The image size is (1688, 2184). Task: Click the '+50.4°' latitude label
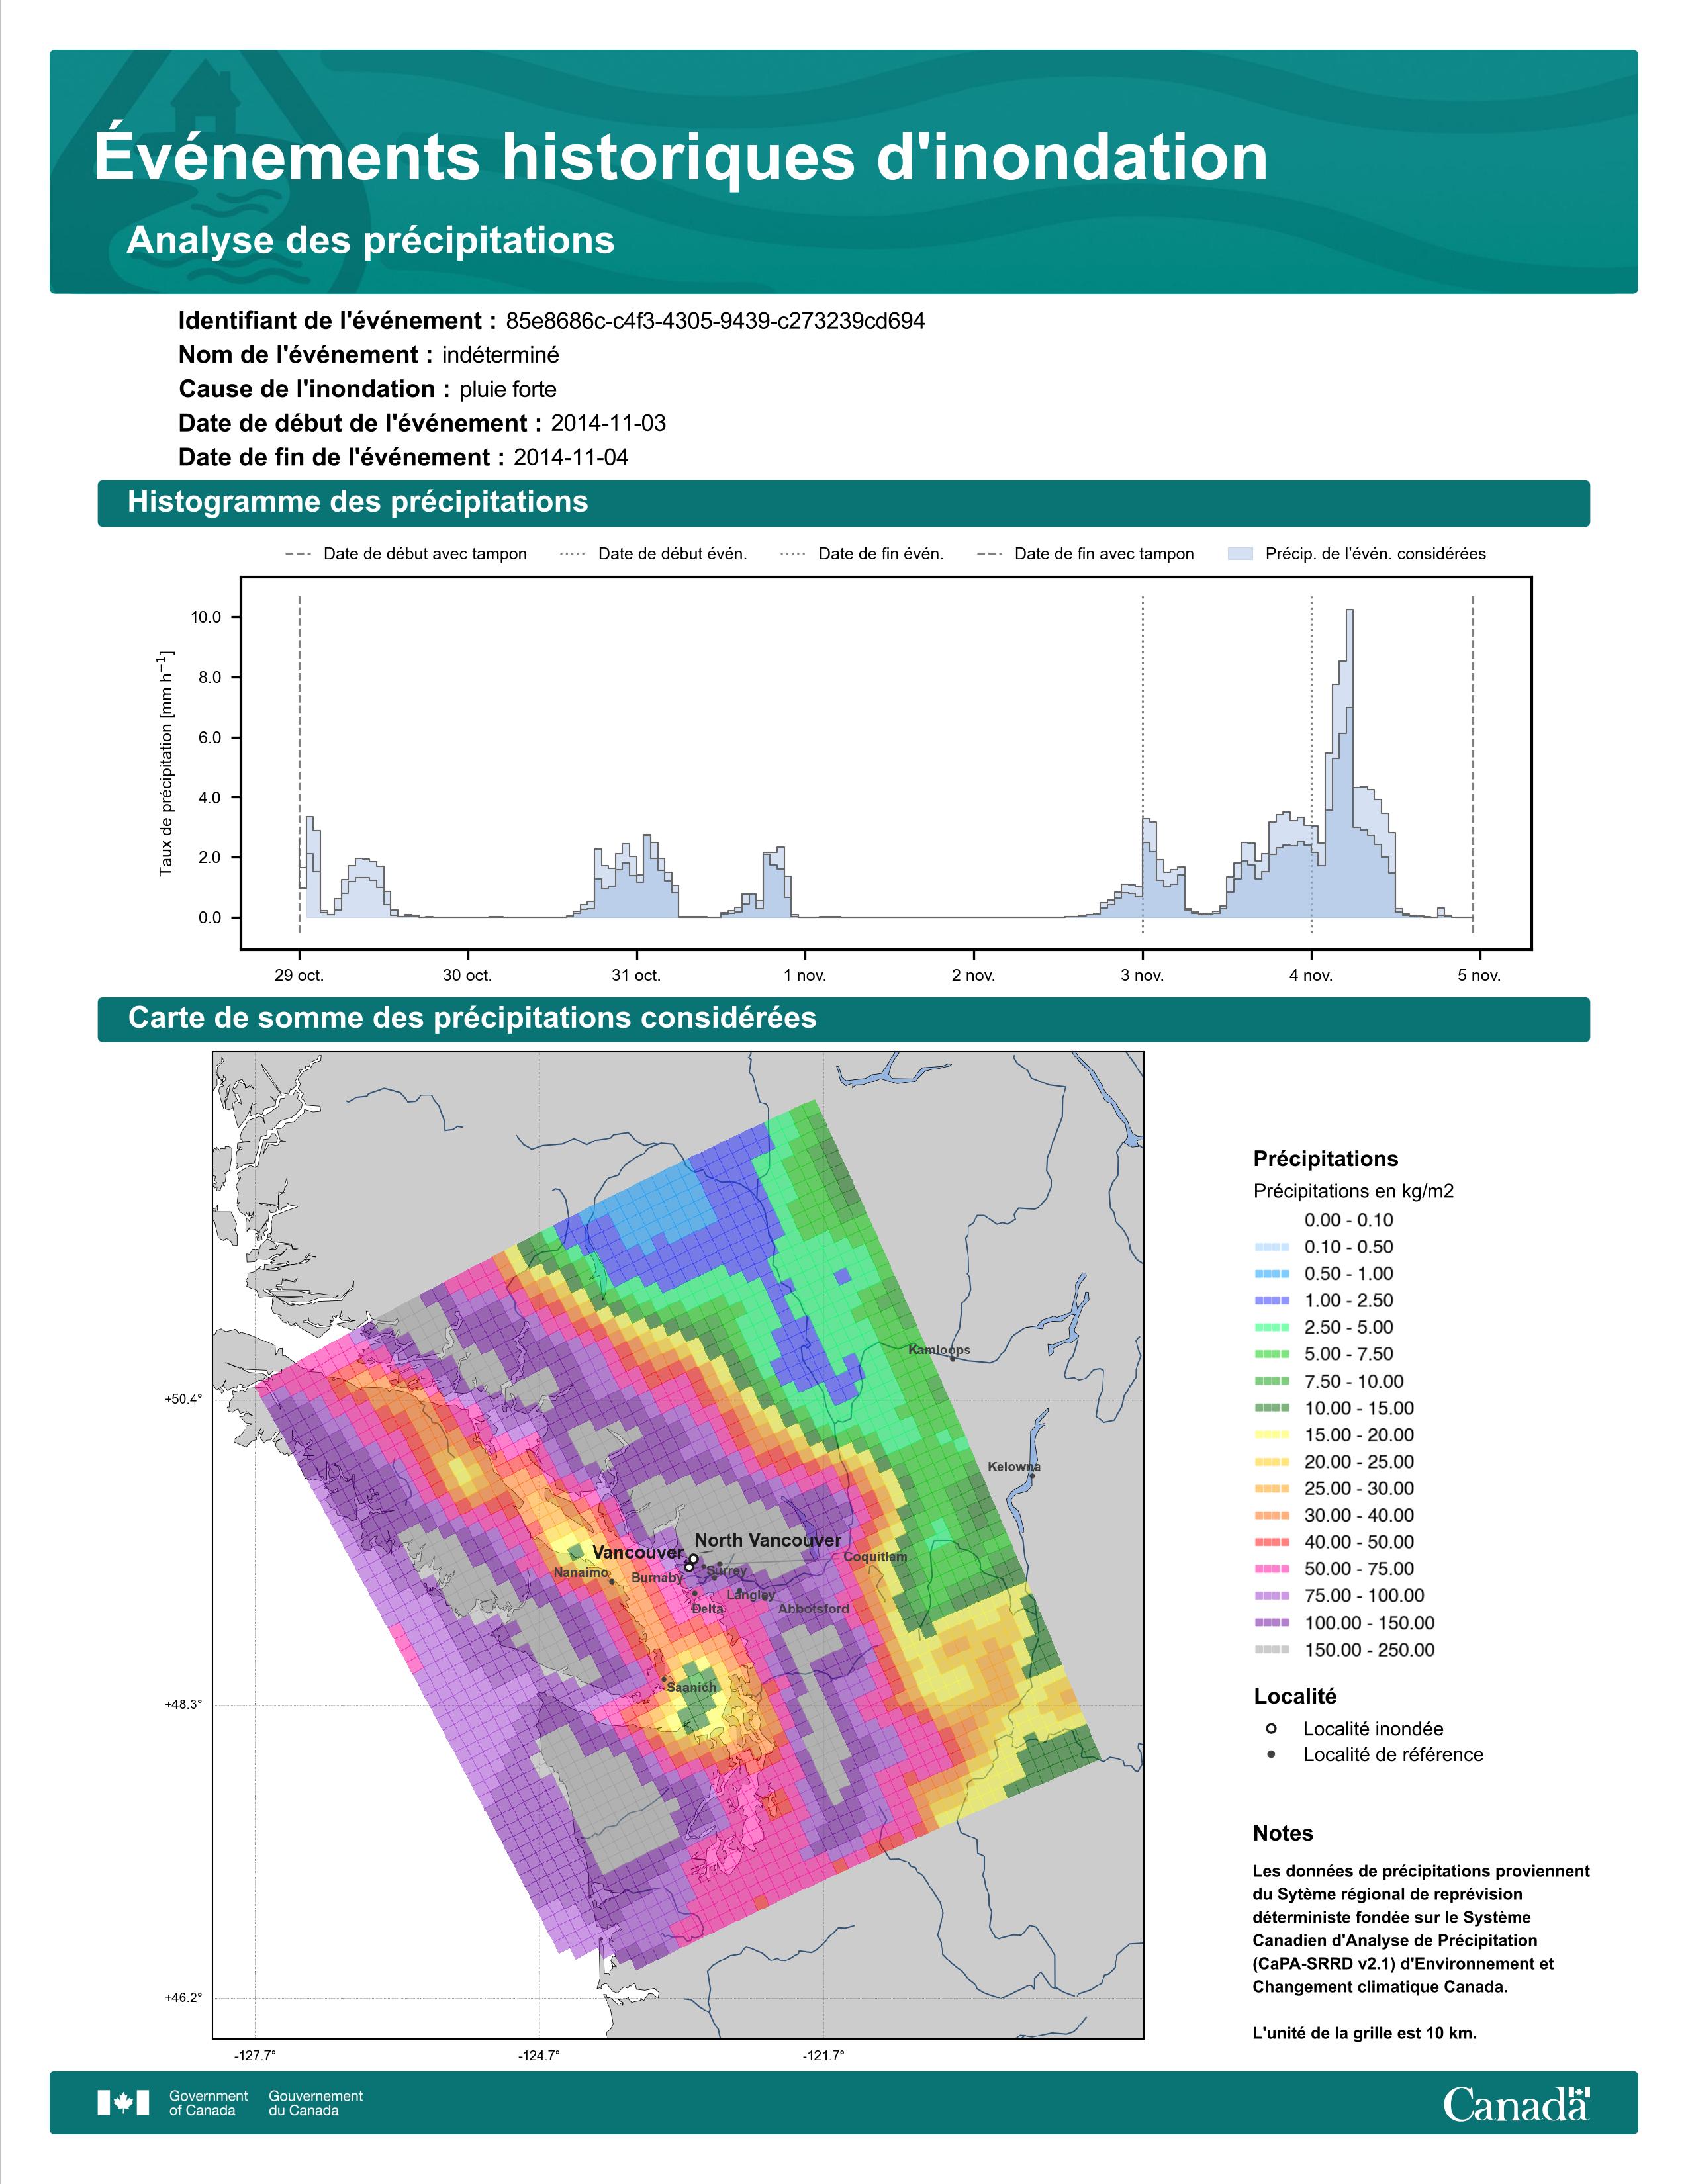click(x=183, y=1400)
